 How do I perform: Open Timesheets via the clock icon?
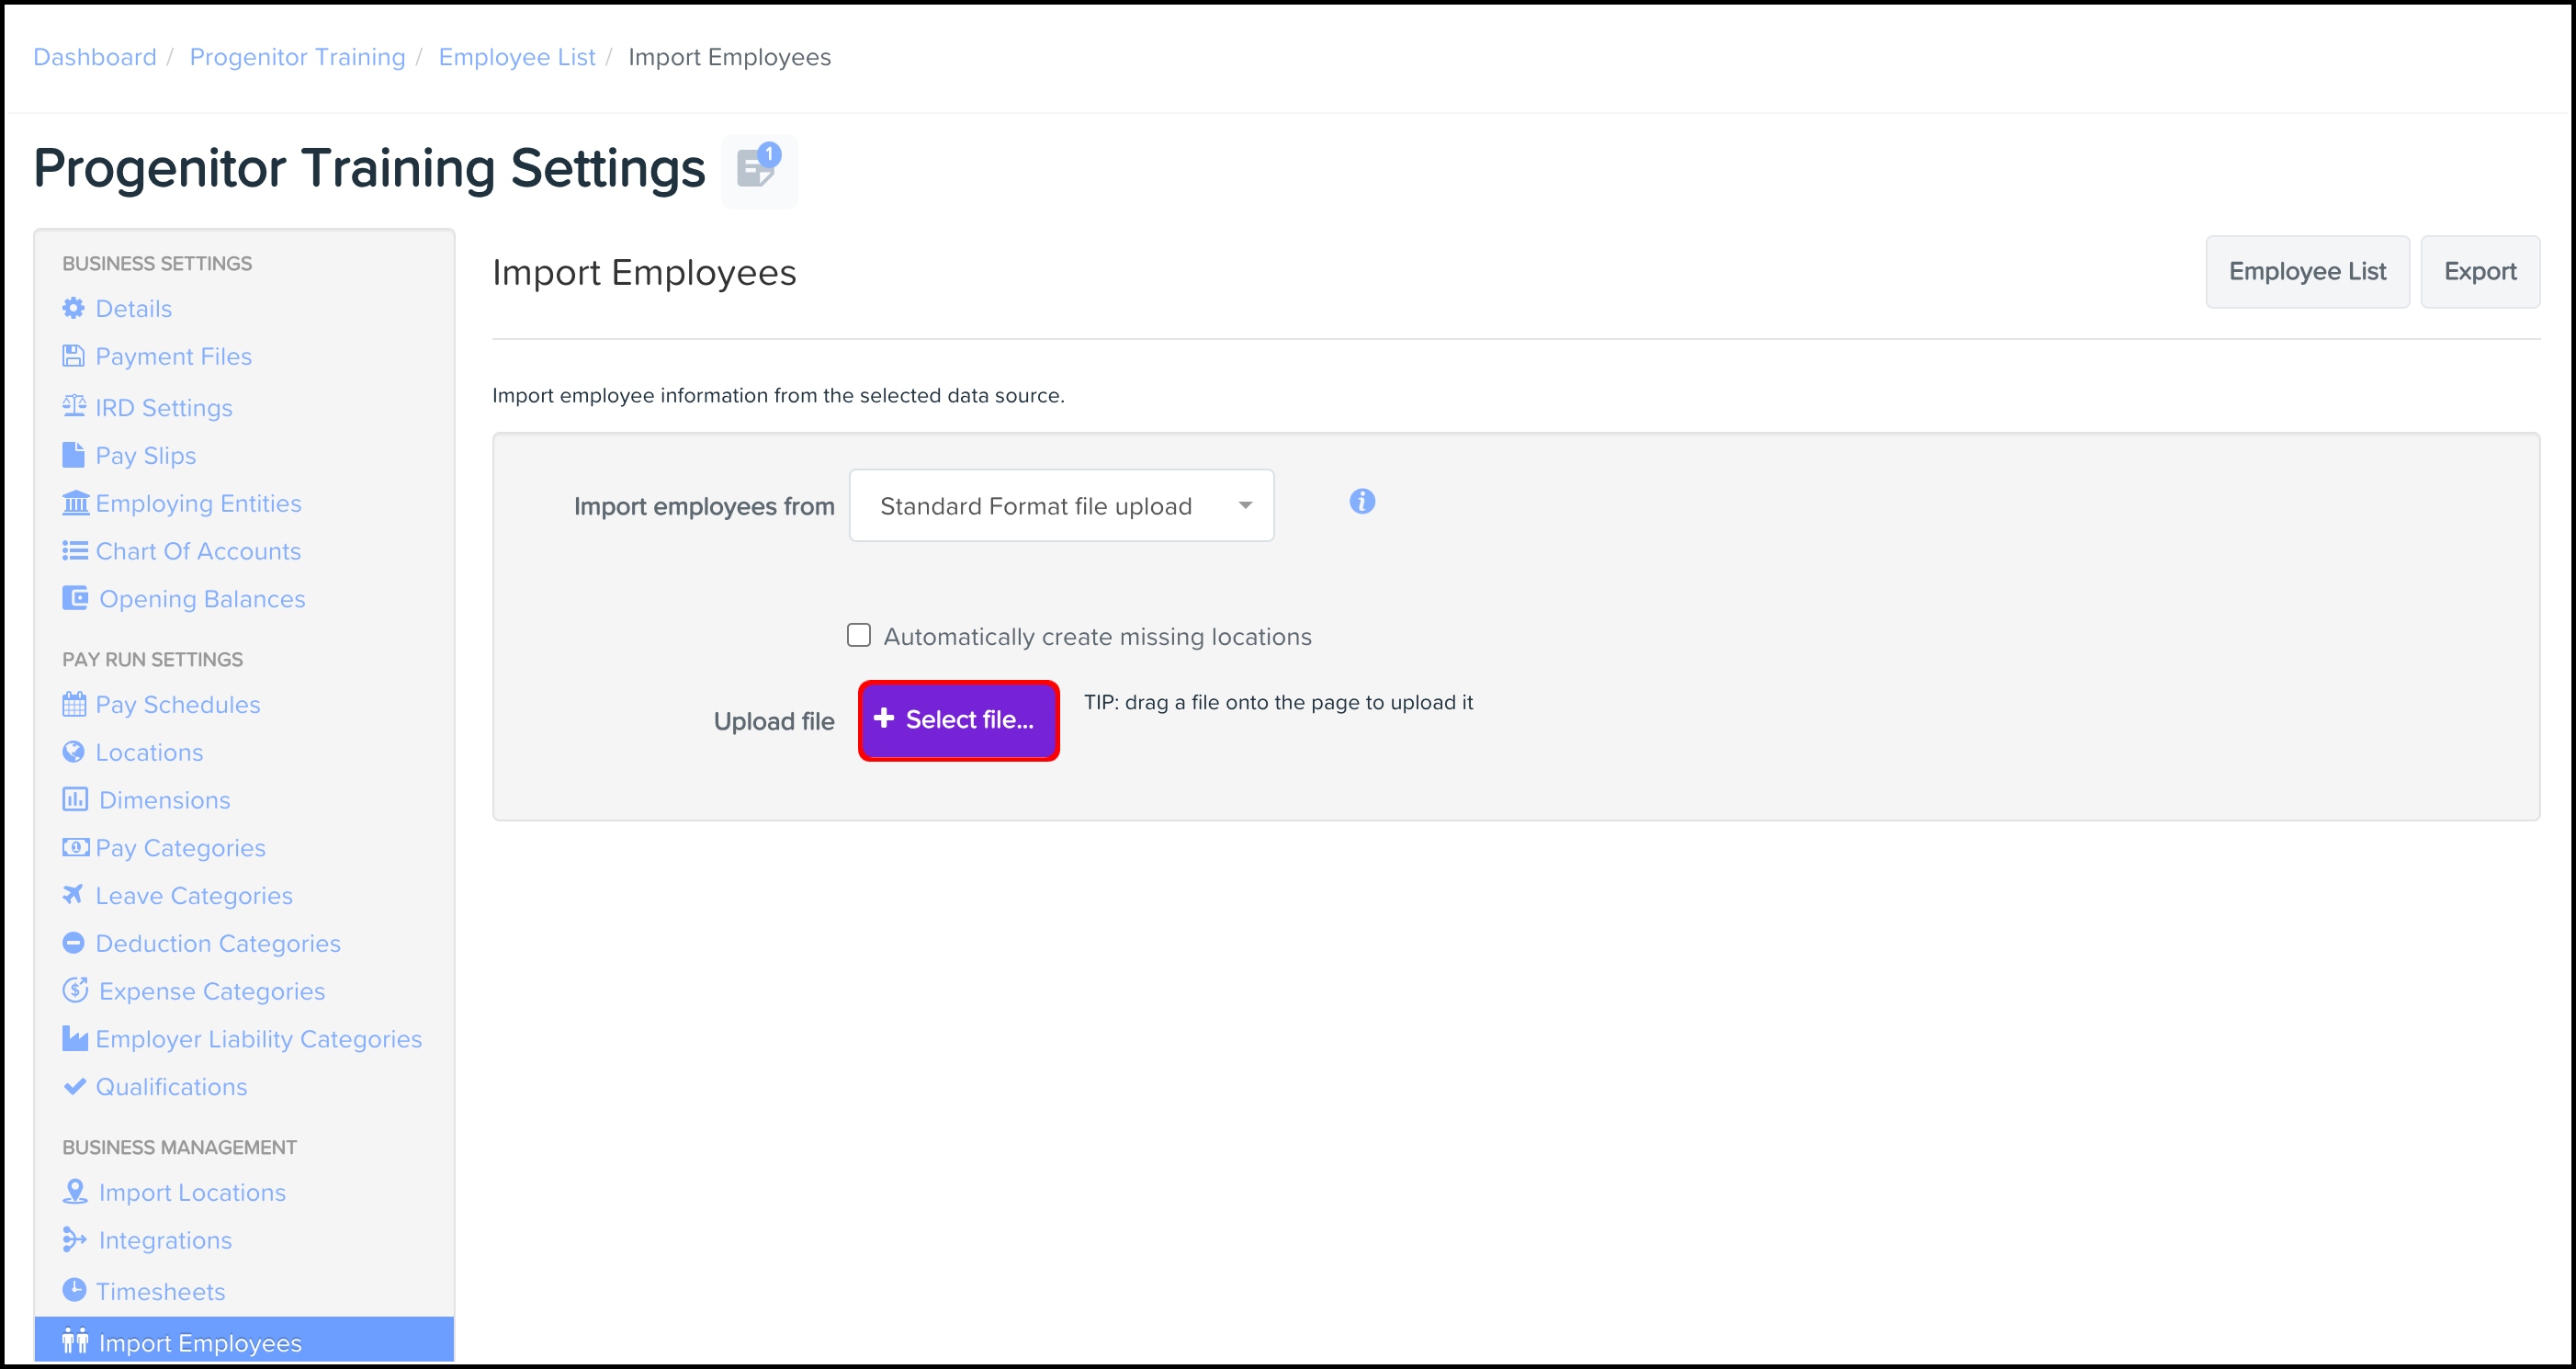(x=75, y=1290)
